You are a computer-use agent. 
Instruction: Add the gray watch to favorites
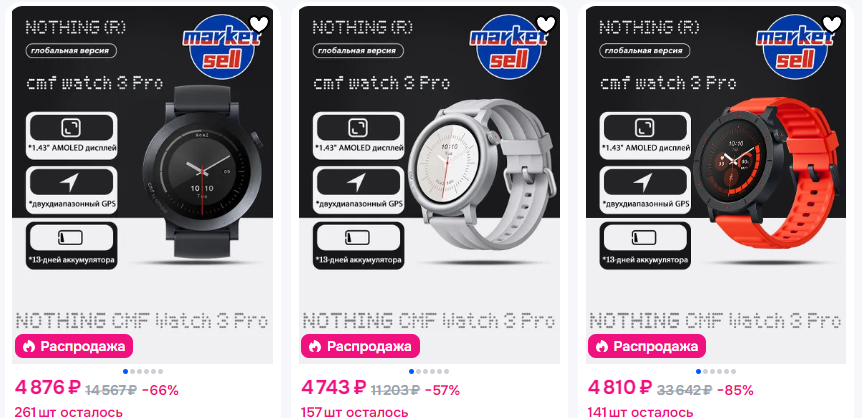[546, 24]
